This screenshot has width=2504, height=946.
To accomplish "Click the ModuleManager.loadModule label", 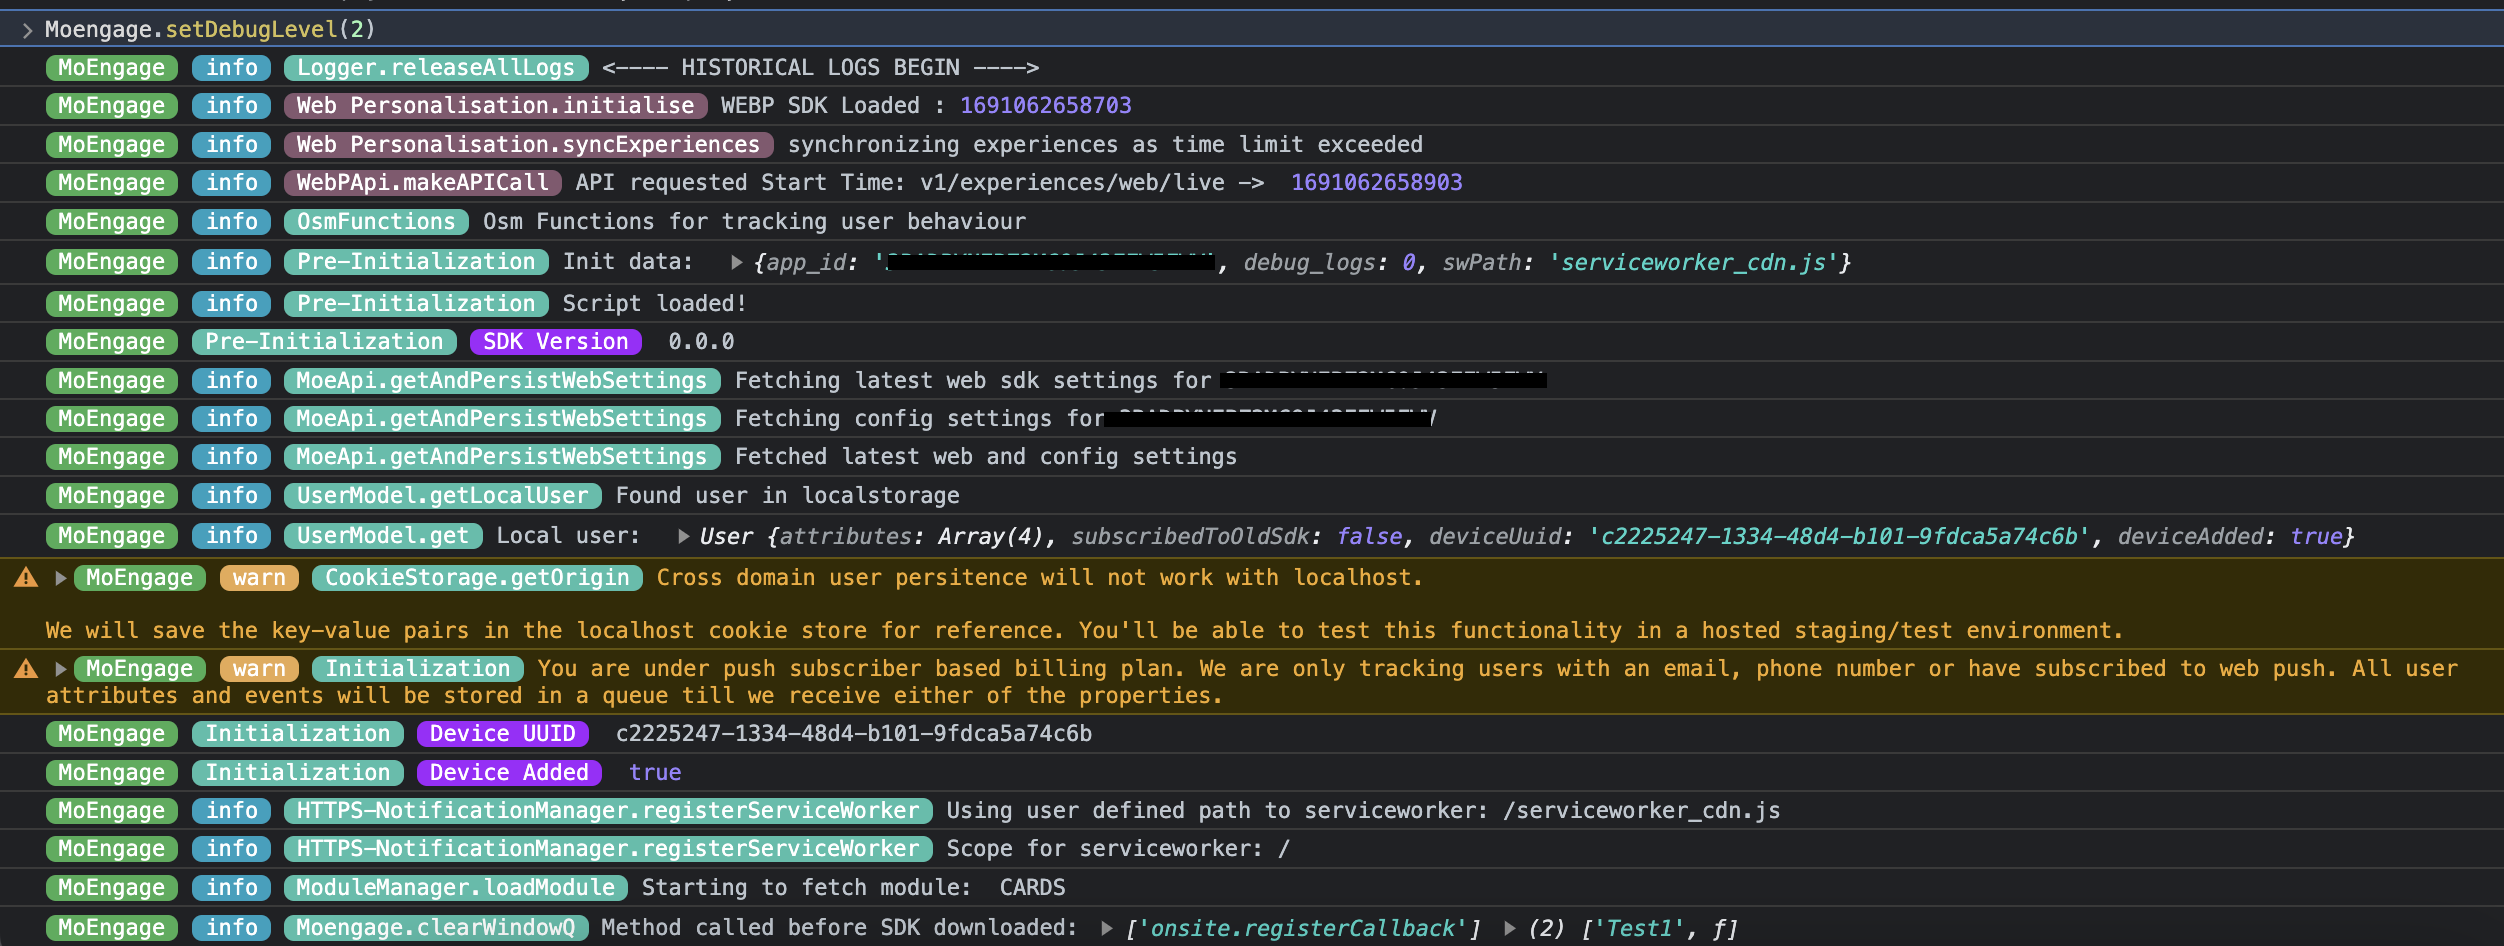I will click(456, 888).
